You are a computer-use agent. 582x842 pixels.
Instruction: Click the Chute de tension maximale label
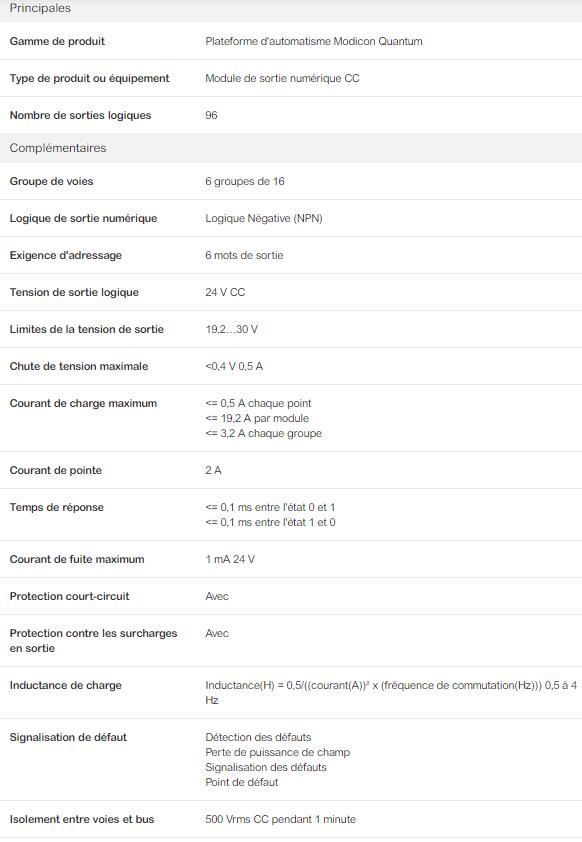click(79, 367)
